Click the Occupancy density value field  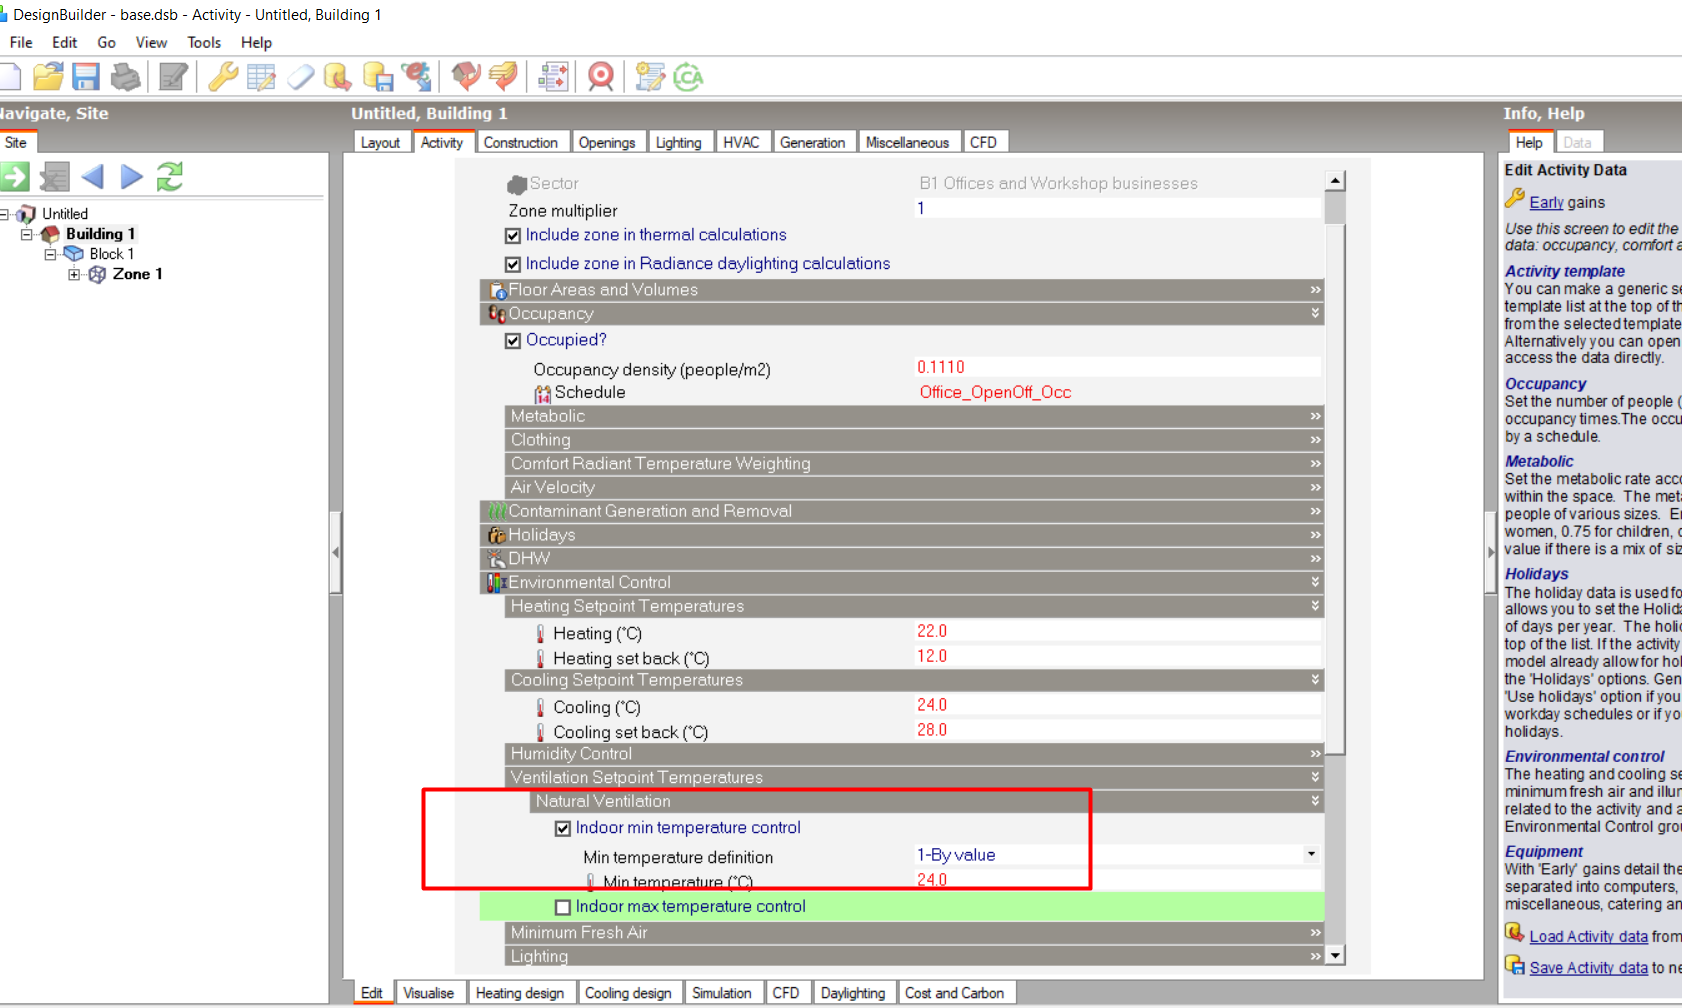click(x=1118, y=367)
